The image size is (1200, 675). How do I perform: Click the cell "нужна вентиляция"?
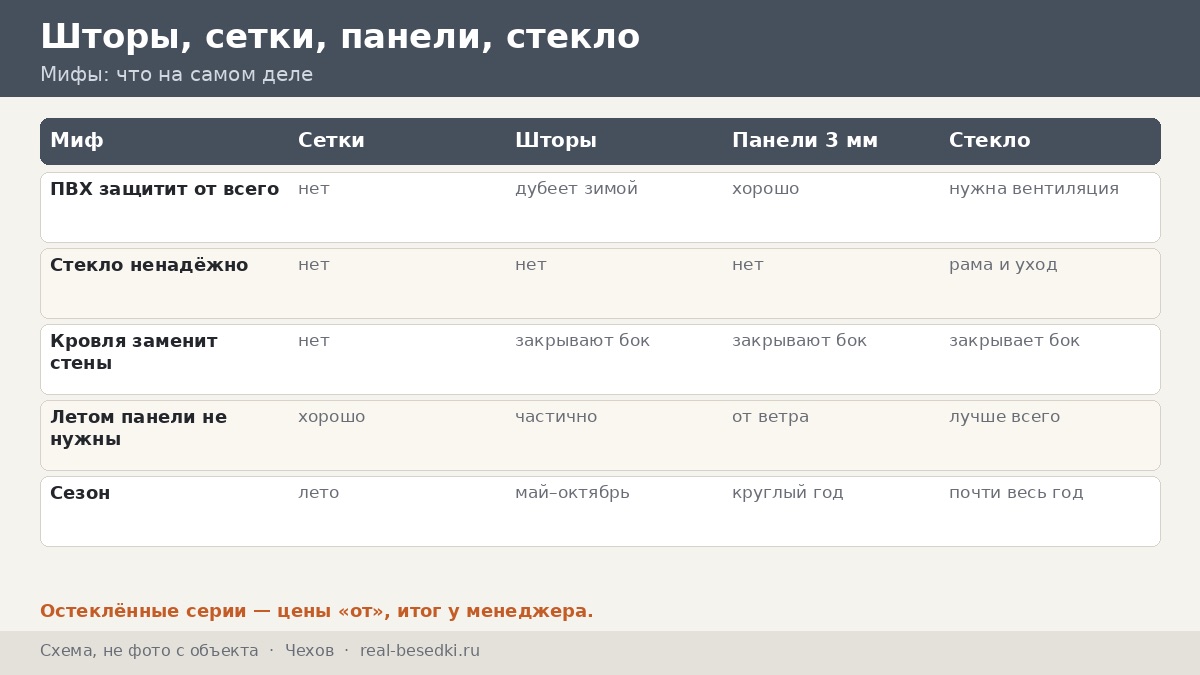(1034, 189)
